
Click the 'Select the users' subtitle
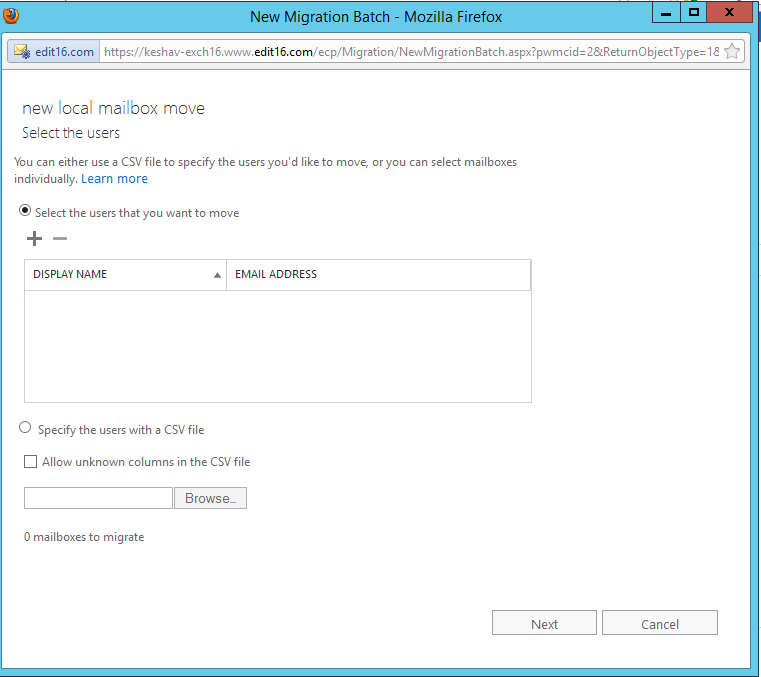point(71,133)
